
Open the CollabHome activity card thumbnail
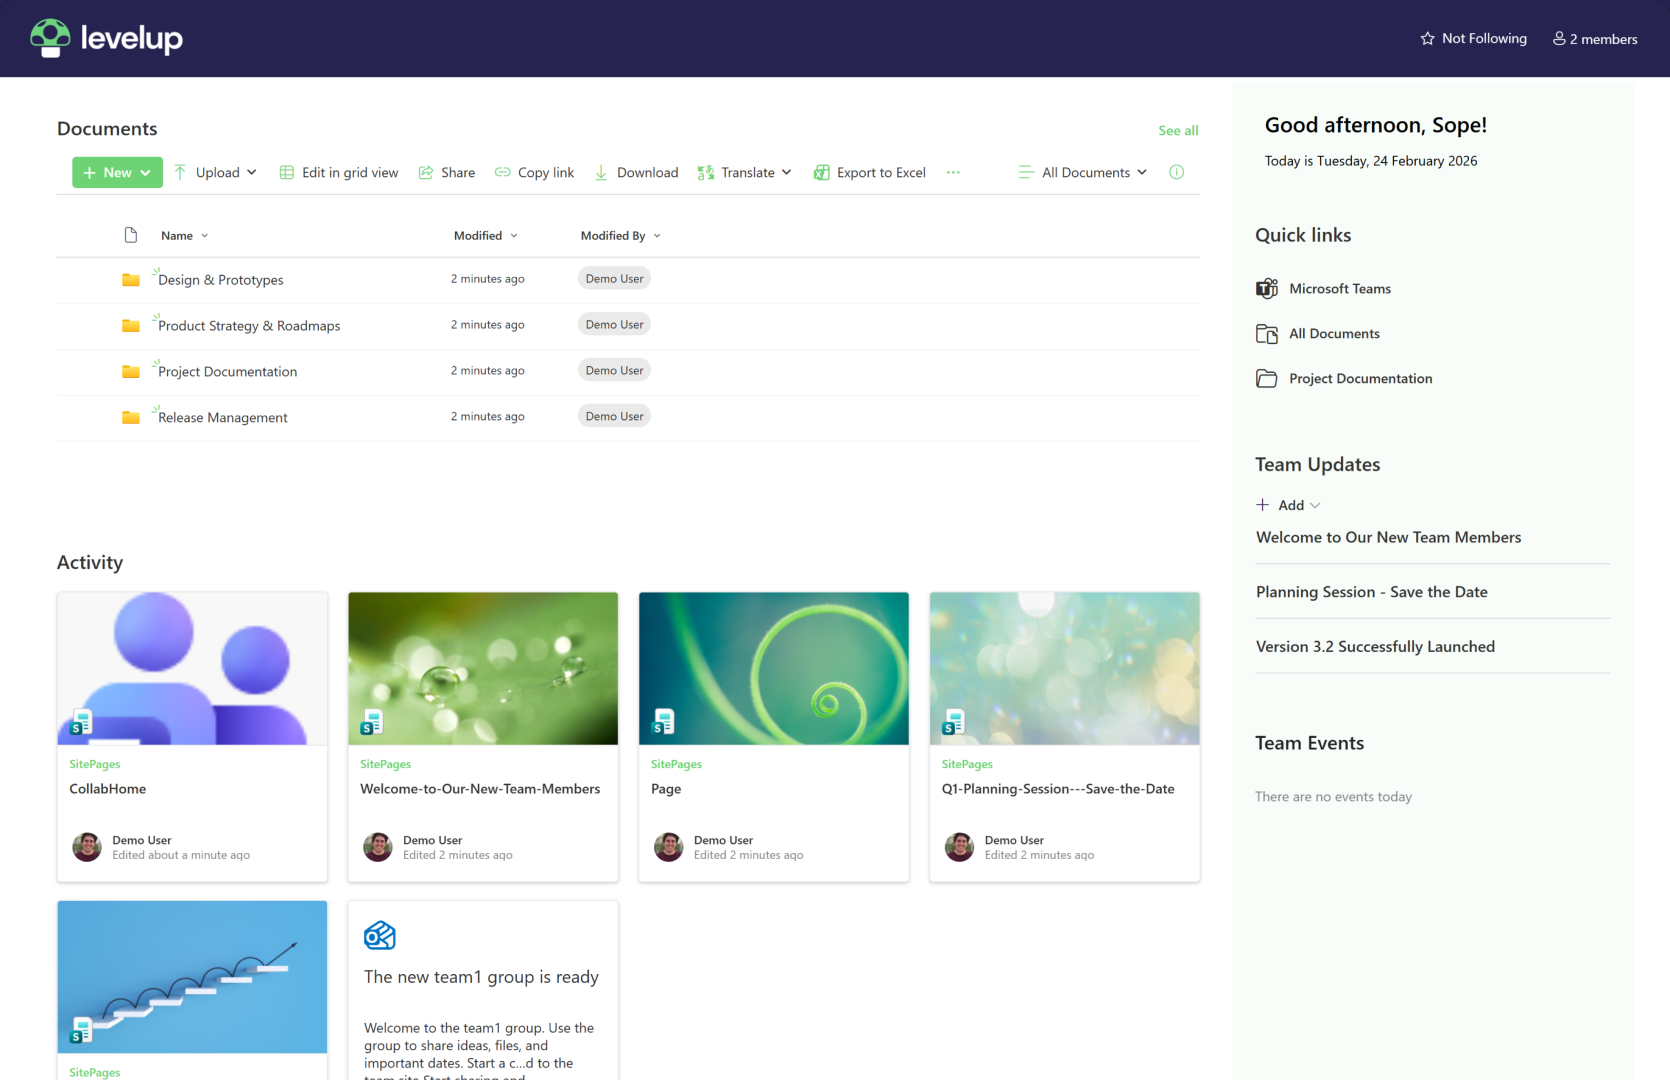pyautogui.click(x=192, y=668)
